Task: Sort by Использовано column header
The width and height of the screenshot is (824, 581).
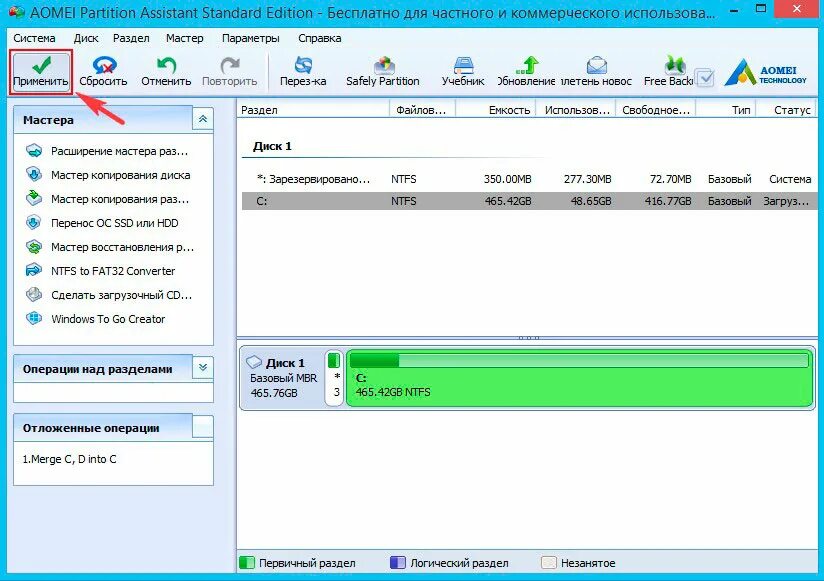Action: pyautogui.click(x=576, y=110)
